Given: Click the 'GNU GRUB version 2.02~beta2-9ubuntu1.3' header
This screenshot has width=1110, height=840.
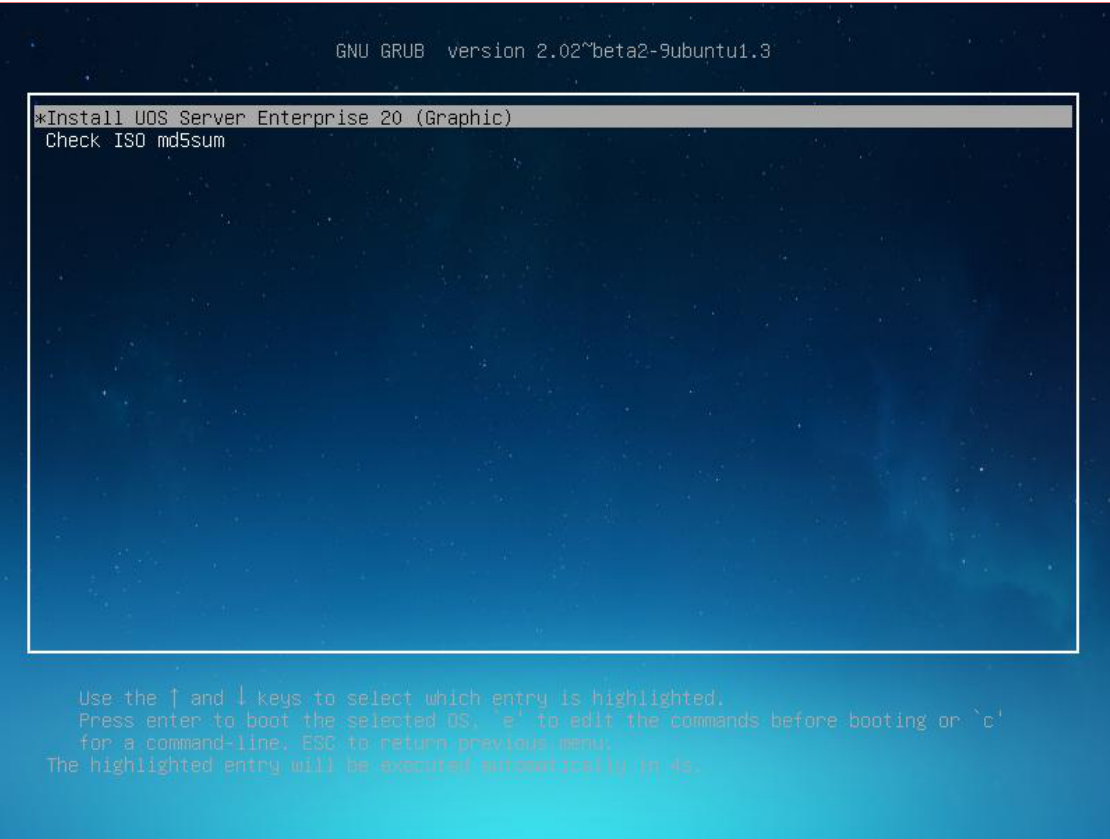Looking at the screenshot, I should (x=553, y=51).
